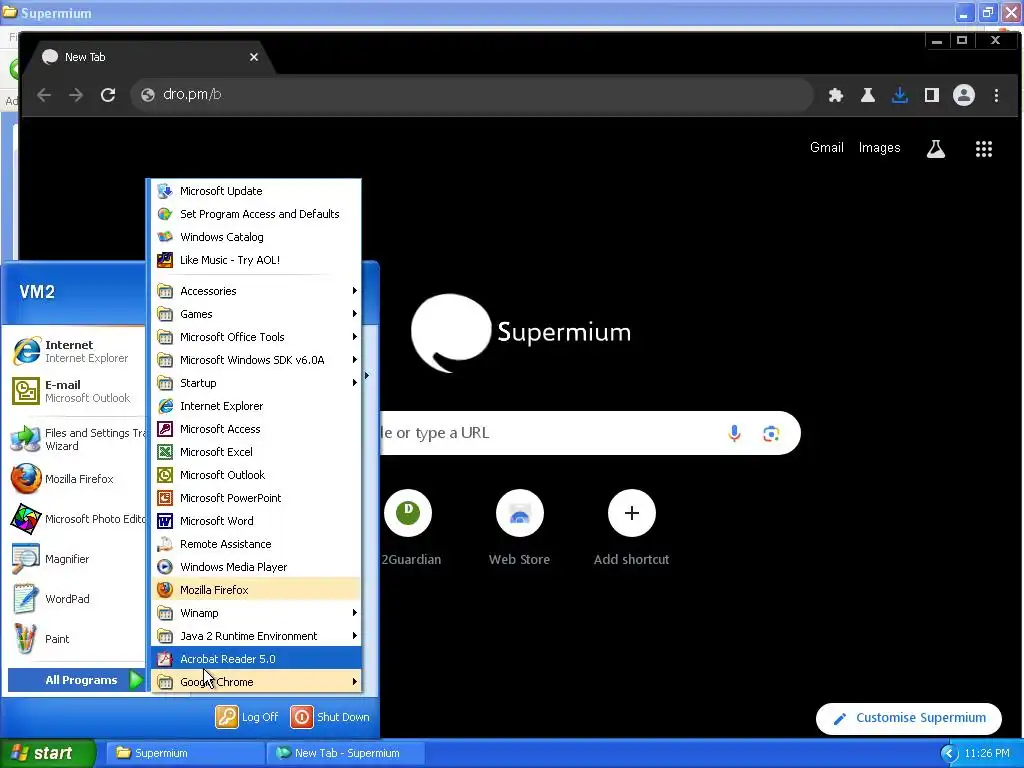Open Microsoft Access from programs list
The height and width of the screenshot is (768, 1024).
point(256,429)
